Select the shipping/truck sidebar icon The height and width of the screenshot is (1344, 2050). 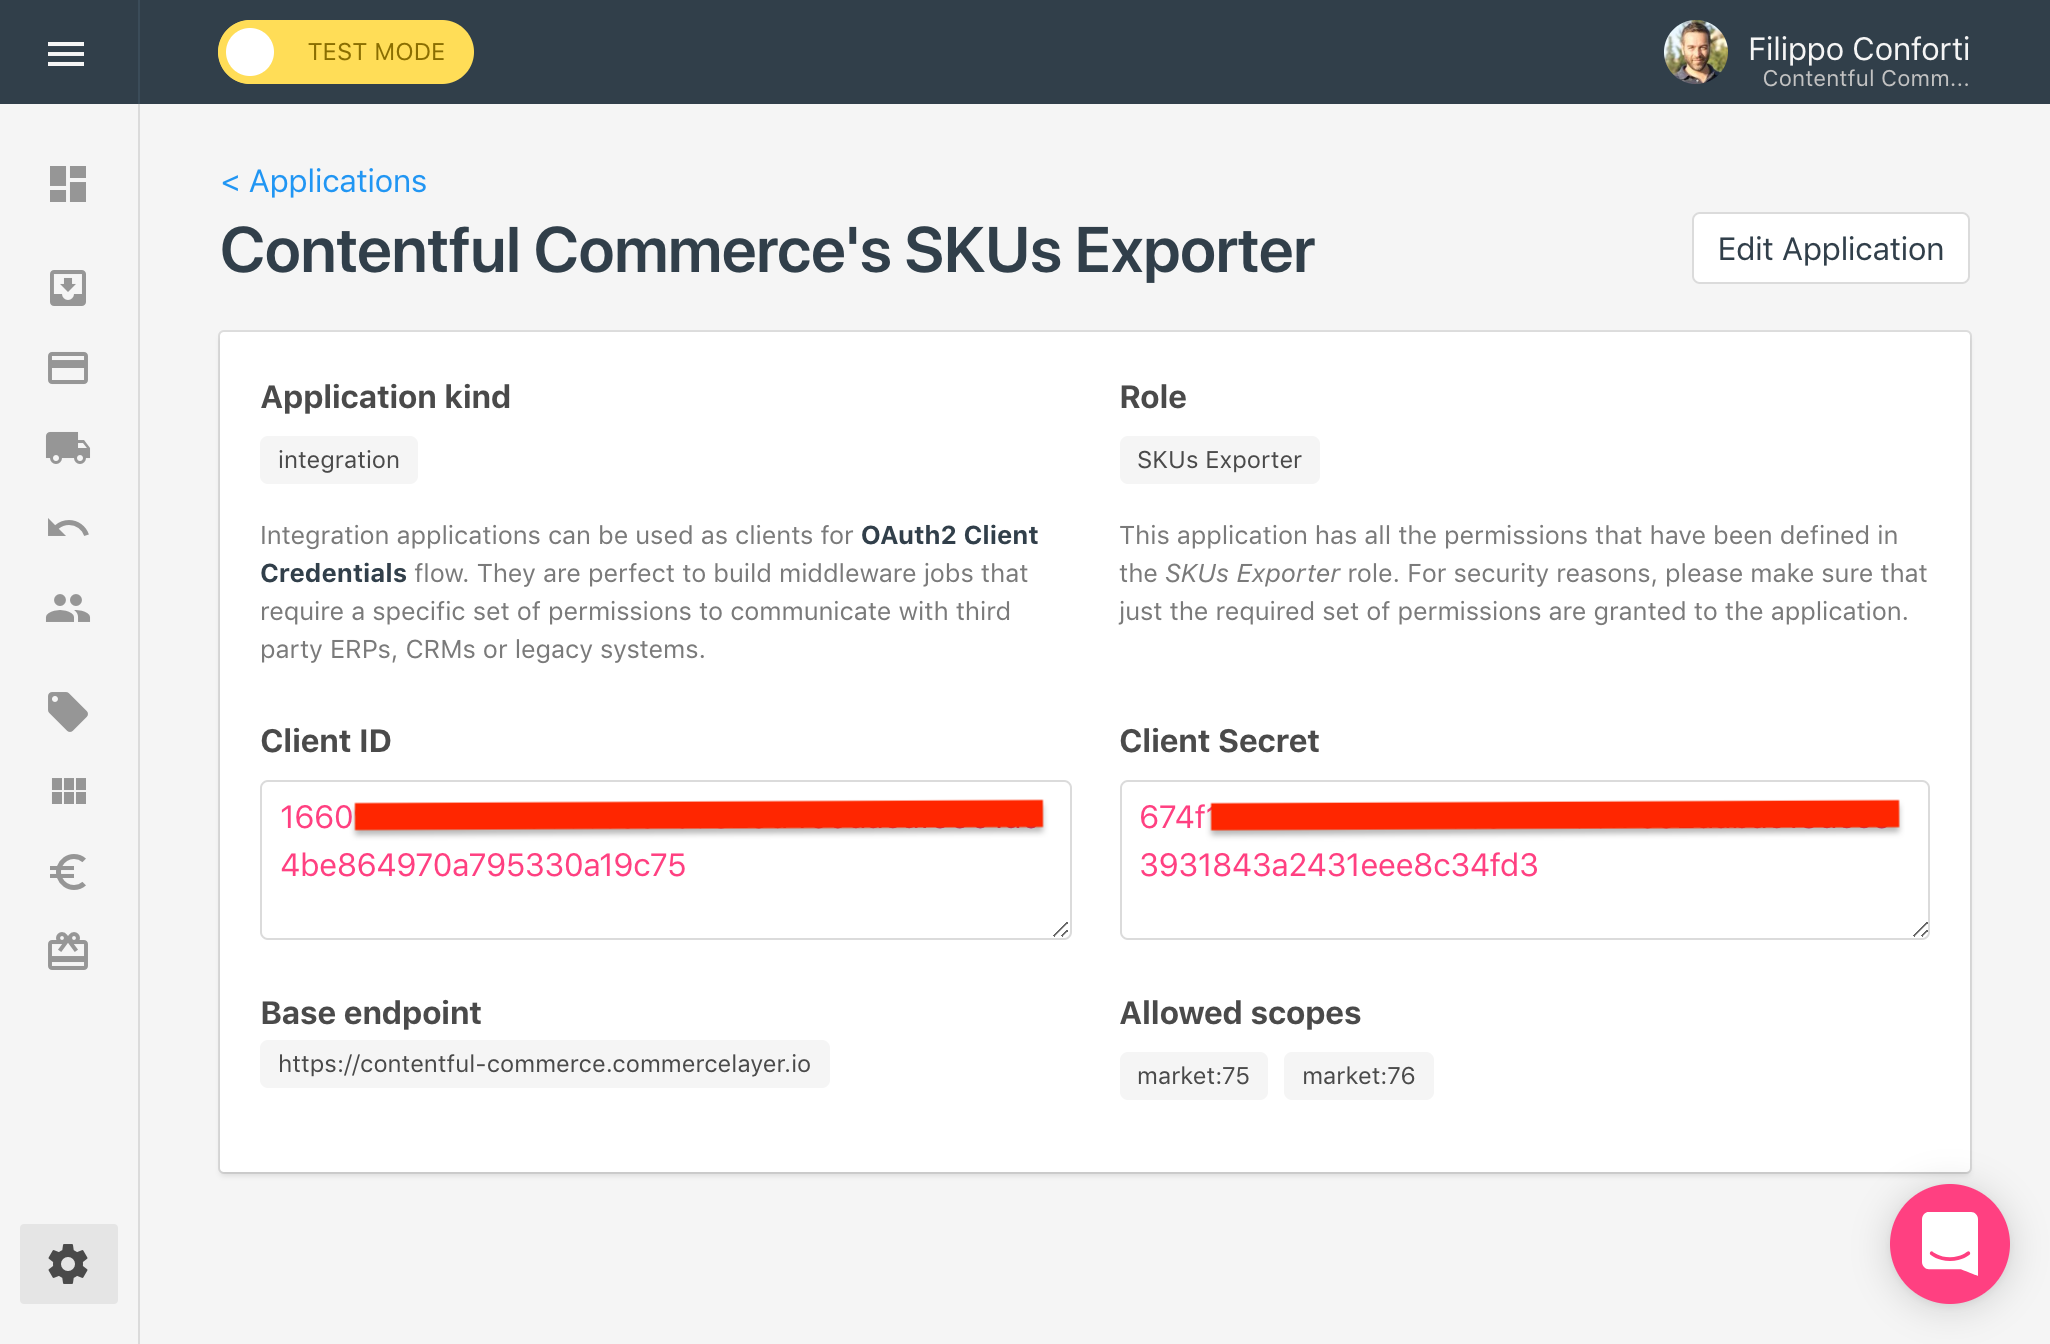(67, 447)
